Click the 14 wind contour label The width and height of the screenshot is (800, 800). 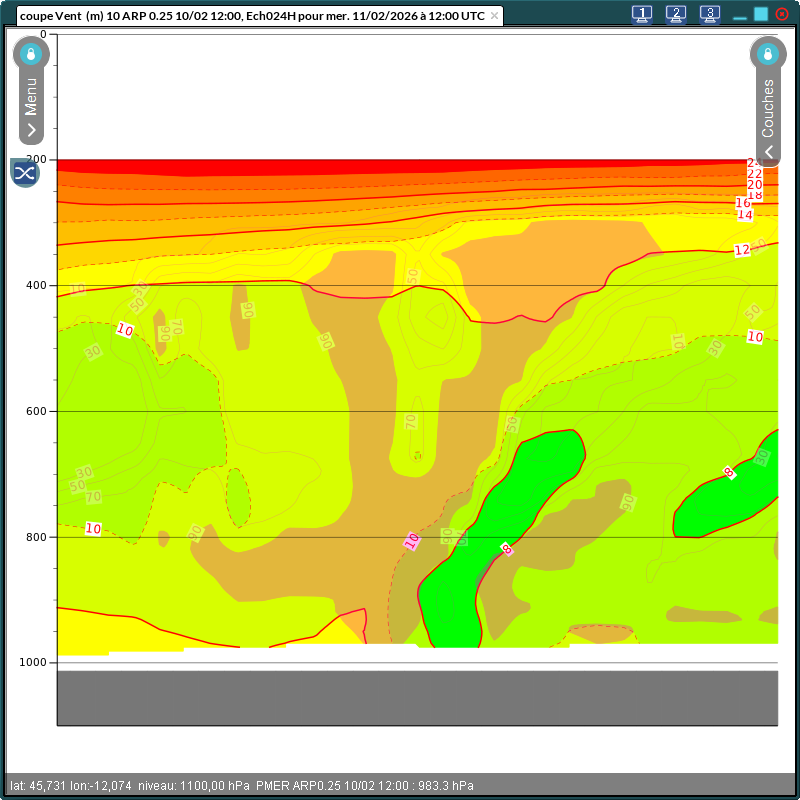click(x=744, y=215)
